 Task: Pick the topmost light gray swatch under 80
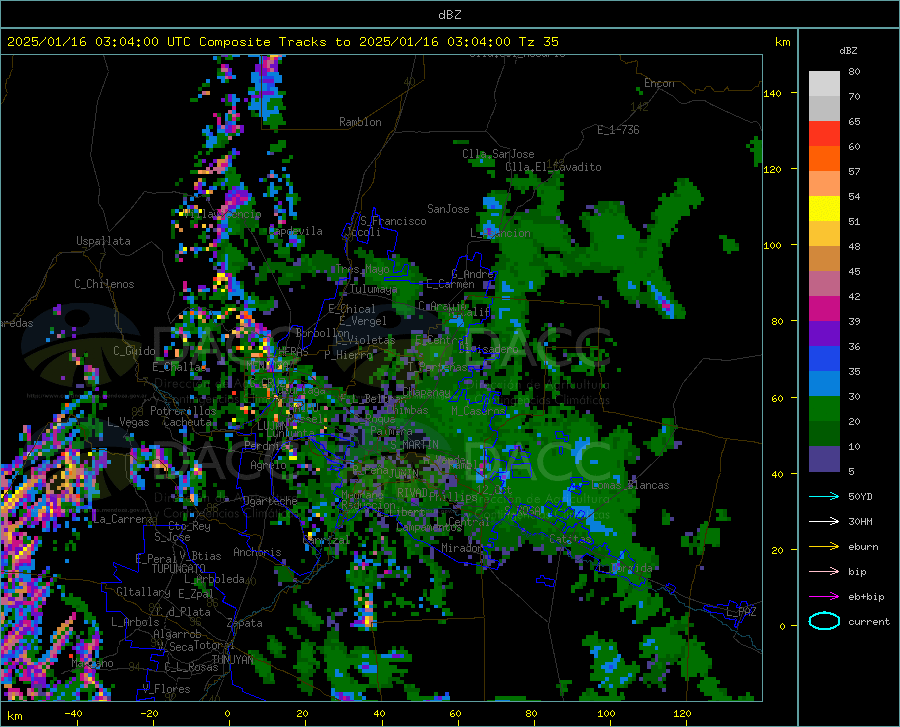(x=824, y=84)
